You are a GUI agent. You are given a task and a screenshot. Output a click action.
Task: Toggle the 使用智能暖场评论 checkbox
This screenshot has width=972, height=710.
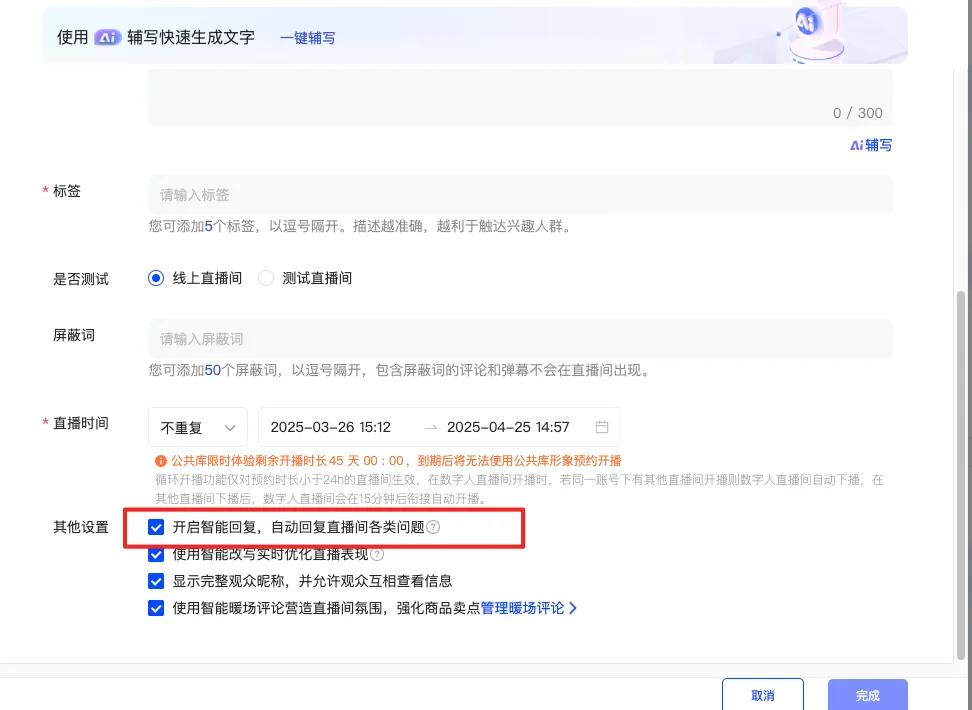(x=157, y=607)
